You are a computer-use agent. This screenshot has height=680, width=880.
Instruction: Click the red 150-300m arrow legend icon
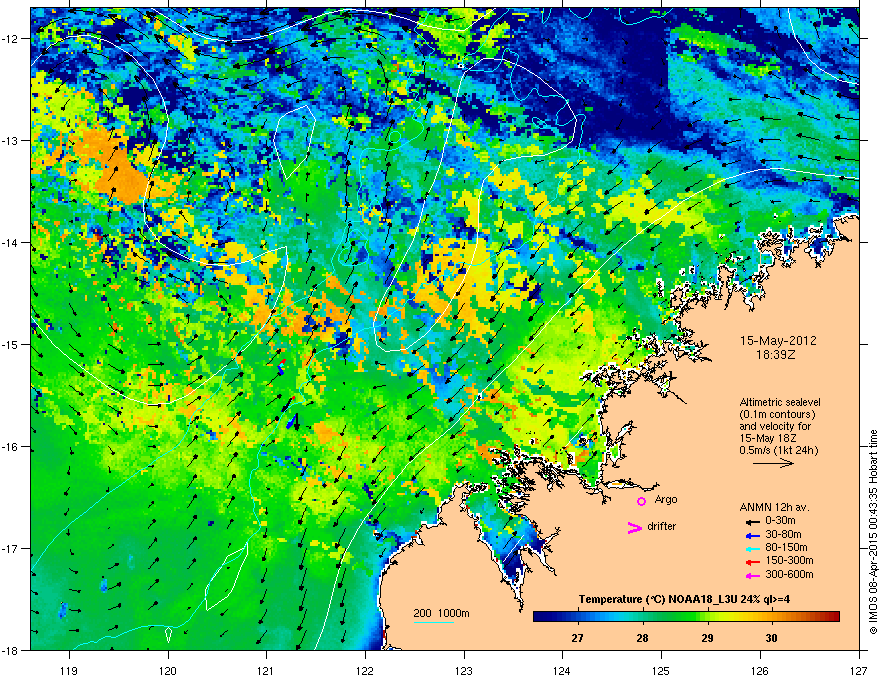(753, 562)
